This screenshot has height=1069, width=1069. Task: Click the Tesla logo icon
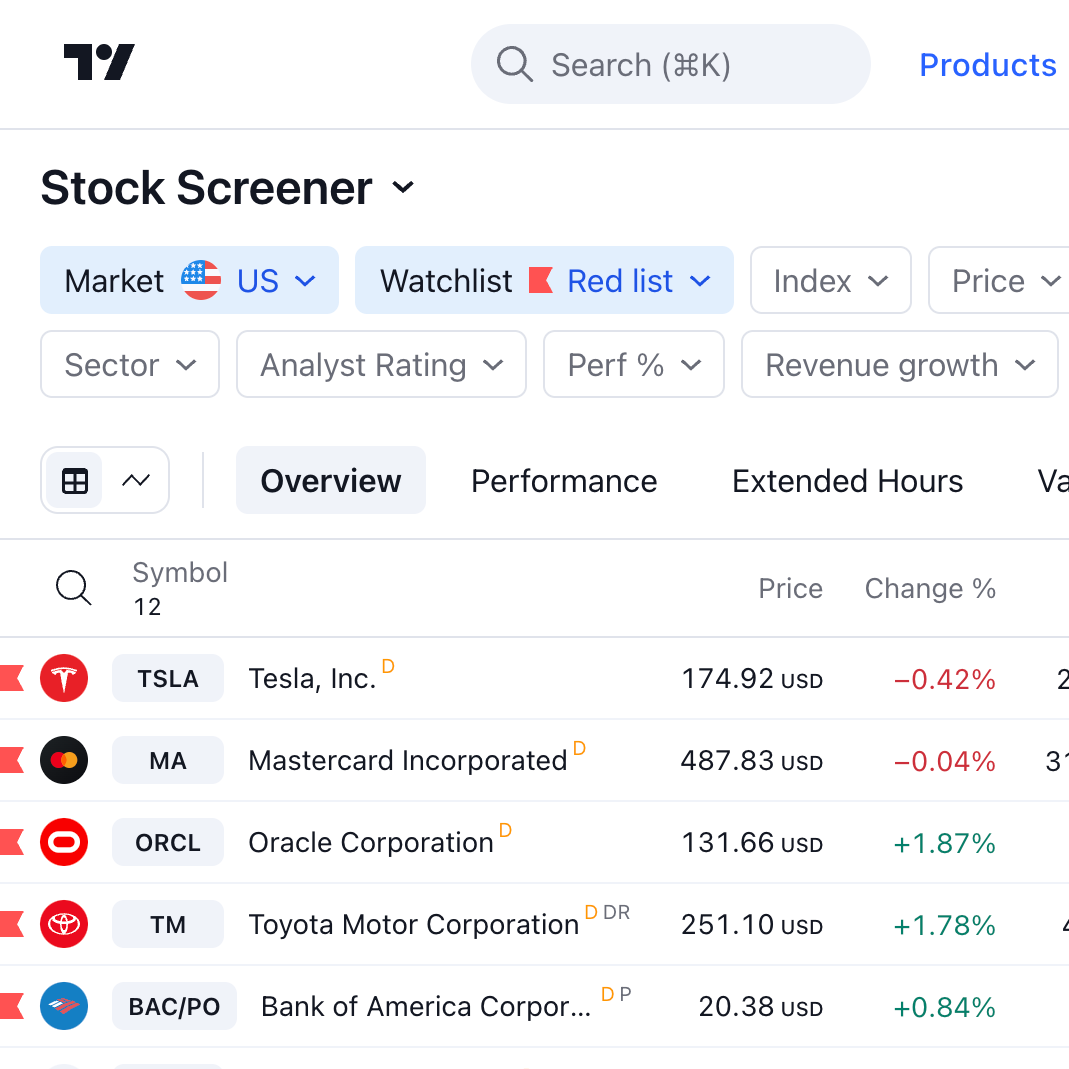(x=64, y=679)
